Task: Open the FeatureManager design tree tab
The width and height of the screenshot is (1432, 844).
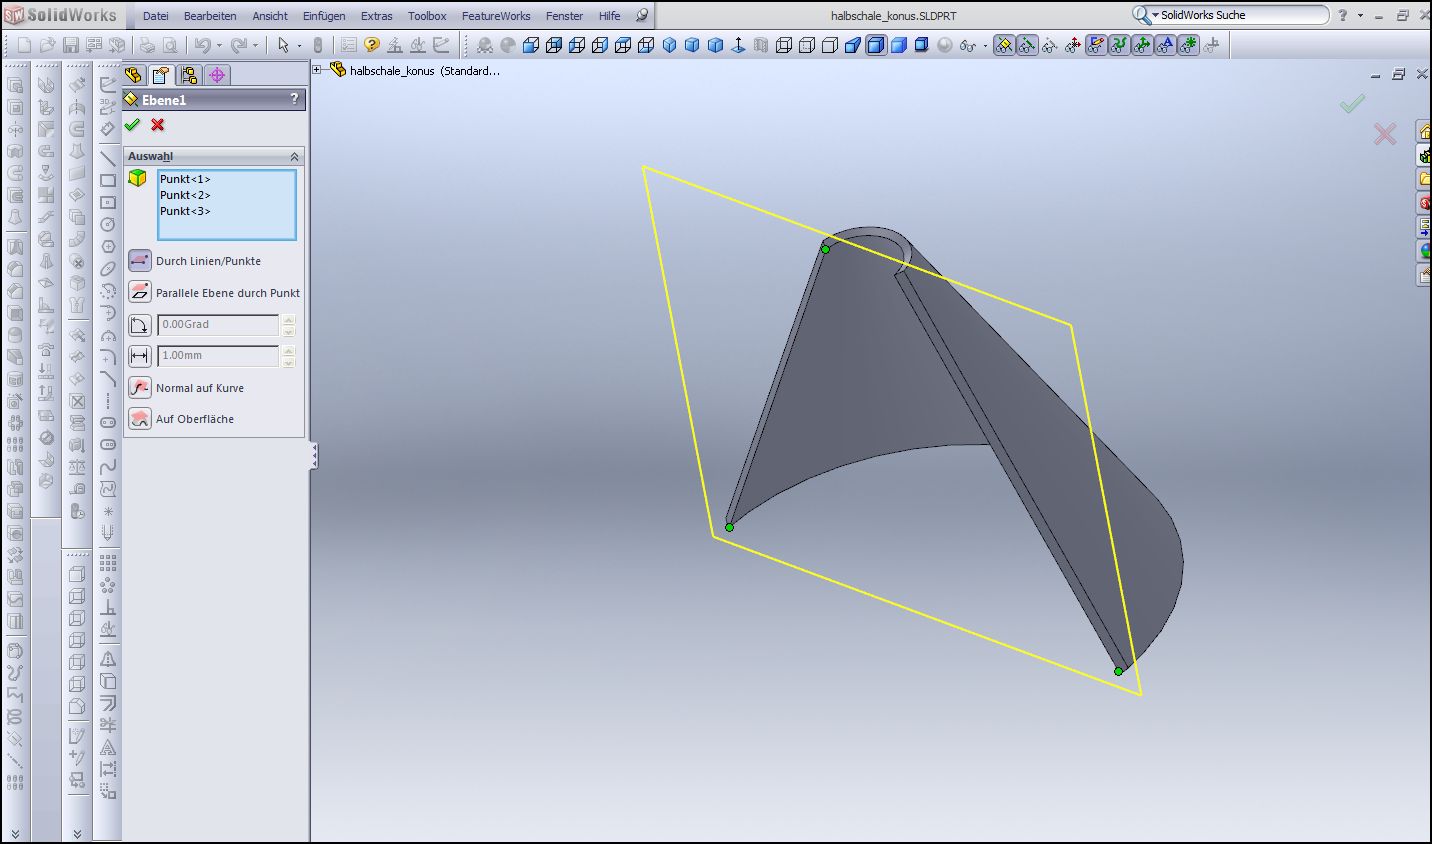Action: coord(134,75)
